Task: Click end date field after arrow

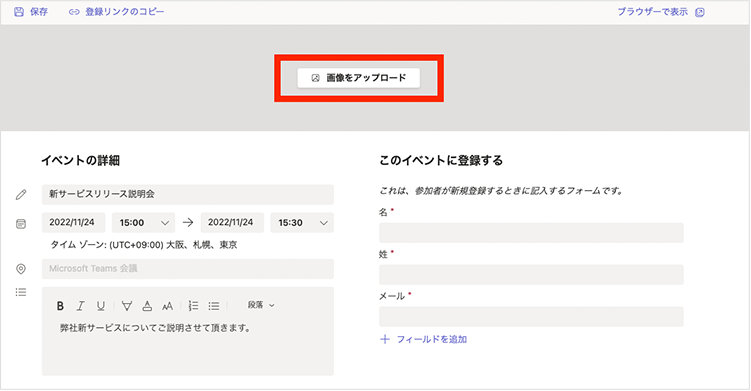Action: coord(232,222)
